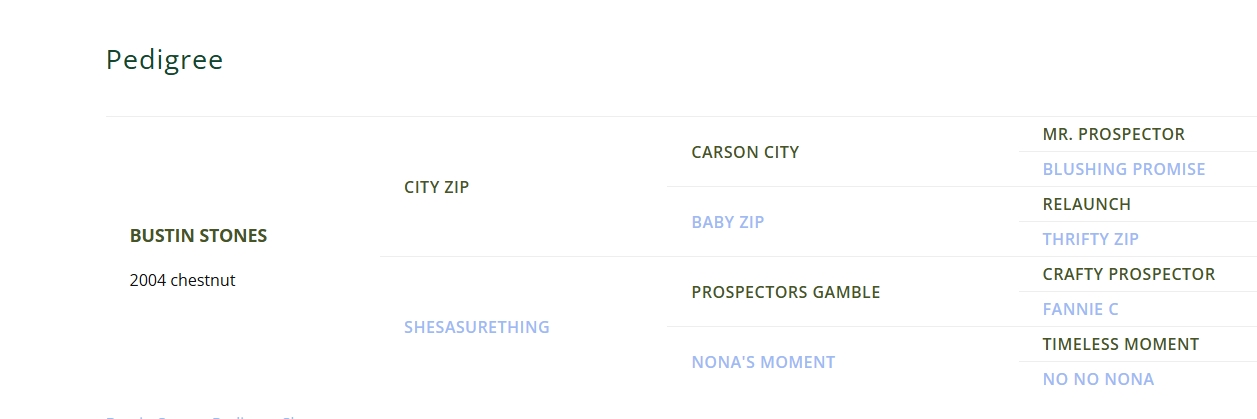Click CARSON CITY in pedigree chart
This screenshot has height=419, width=1257.
click(x=745, y=152)
